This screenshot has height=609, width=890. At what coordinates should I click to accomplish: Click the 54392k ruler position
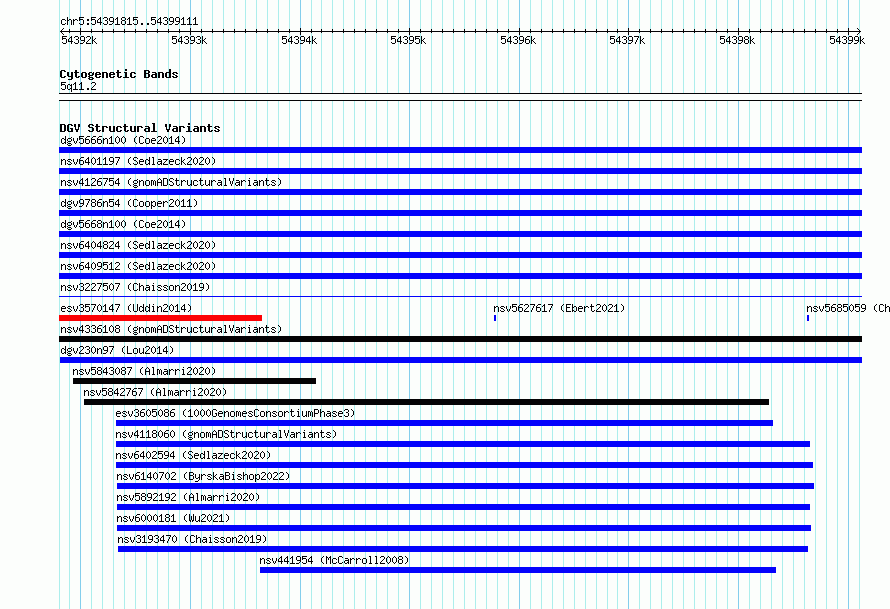(79, 40)
